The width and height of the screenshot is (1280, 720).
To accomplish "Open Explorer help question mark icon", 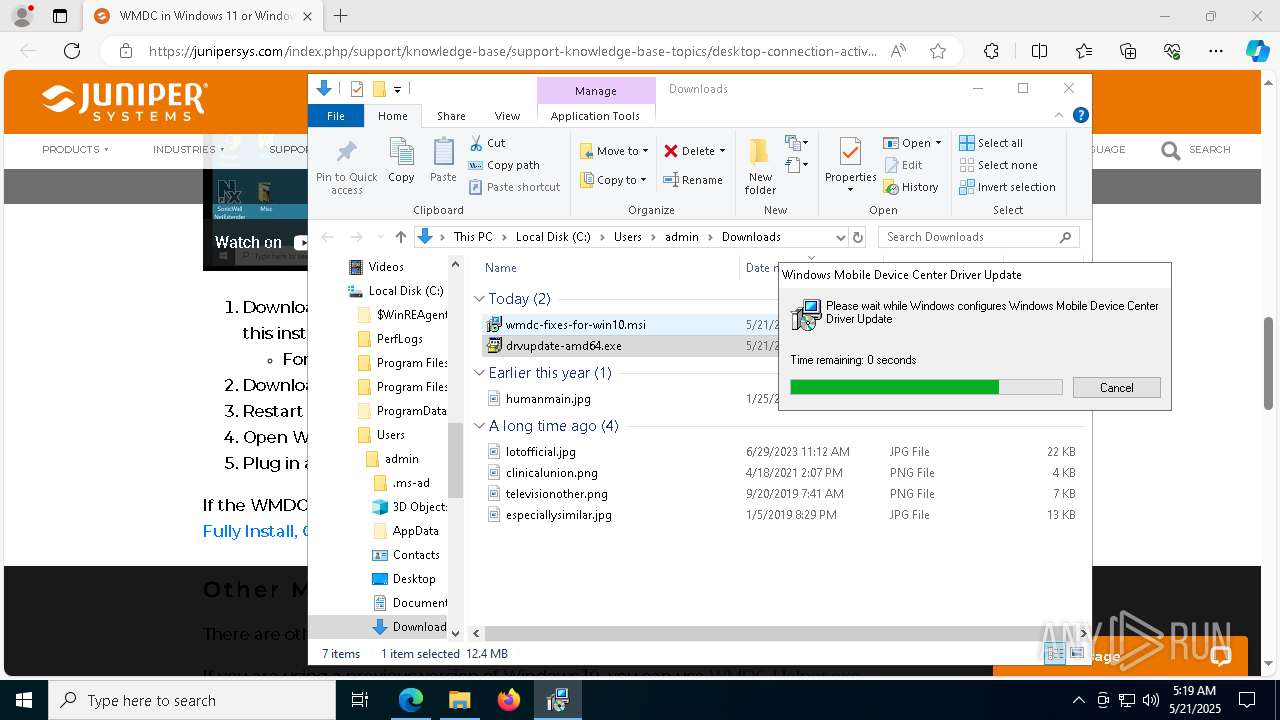I will click(x=1080, y=116).
